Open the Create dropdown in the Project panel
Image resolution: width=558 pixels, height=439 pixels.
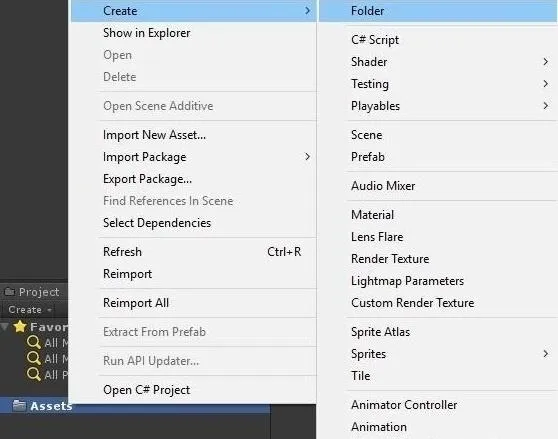tap(30, 310)
